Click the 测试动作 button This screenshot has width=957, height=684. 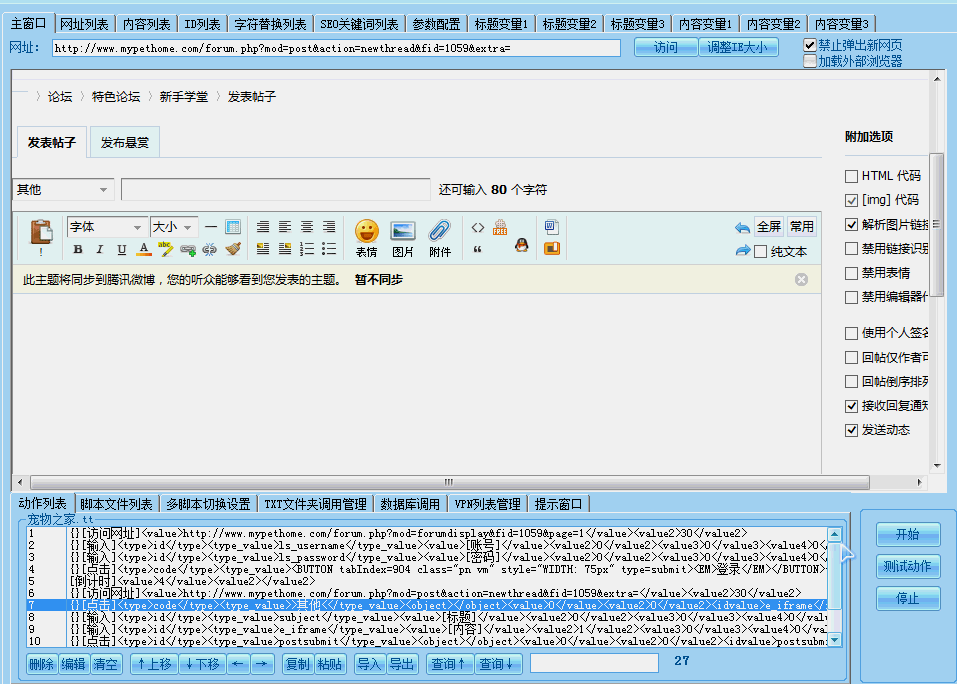pos(908,566)
